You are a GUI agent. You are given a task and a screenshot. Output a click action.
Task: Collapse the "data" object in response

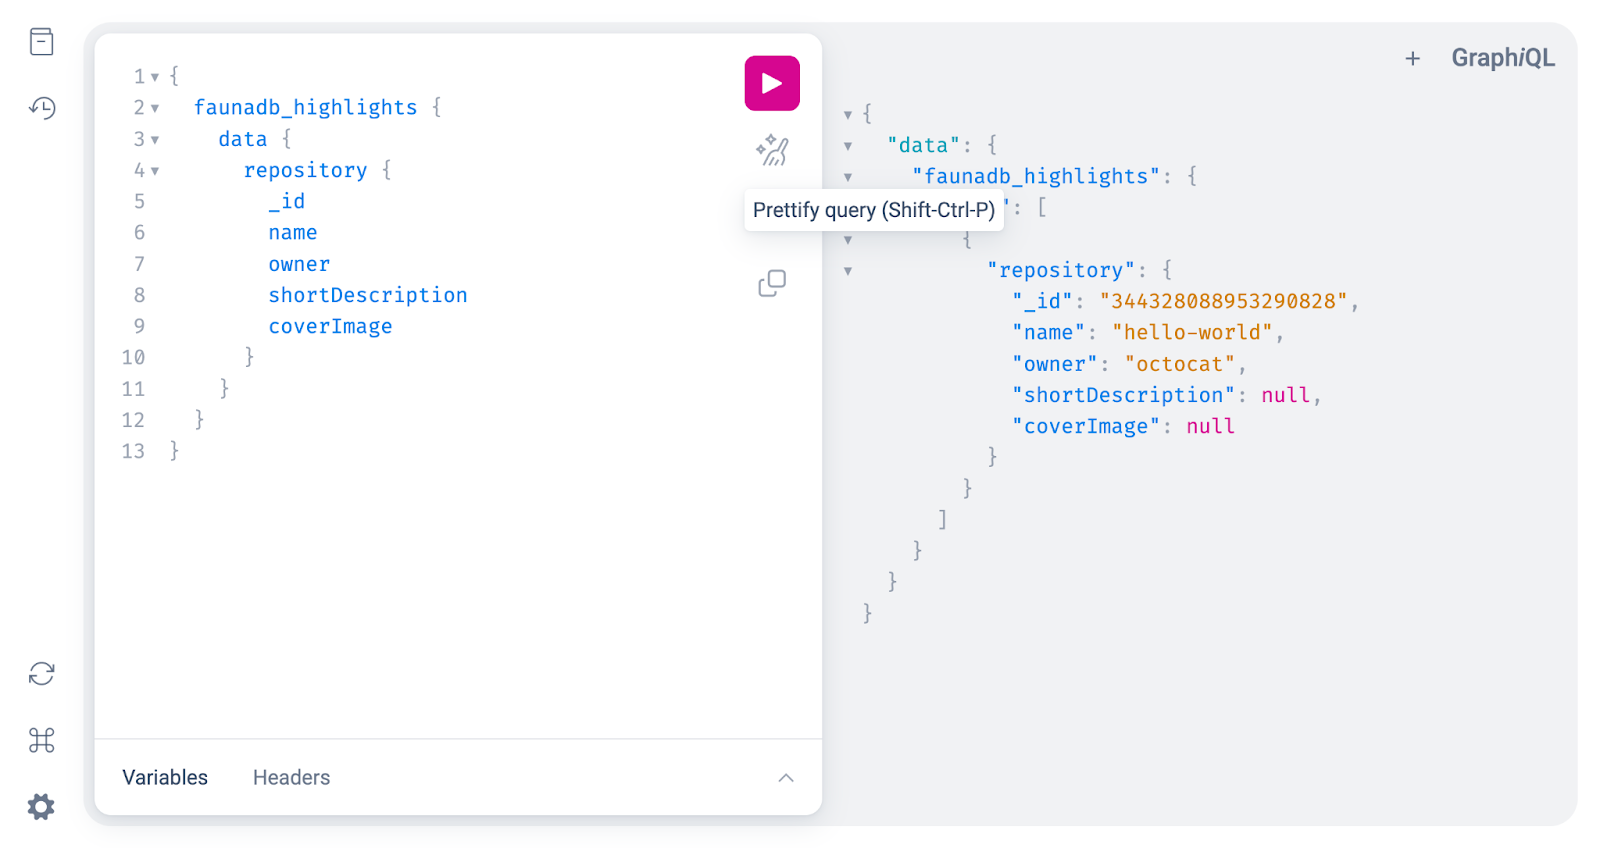coord(848,146)
